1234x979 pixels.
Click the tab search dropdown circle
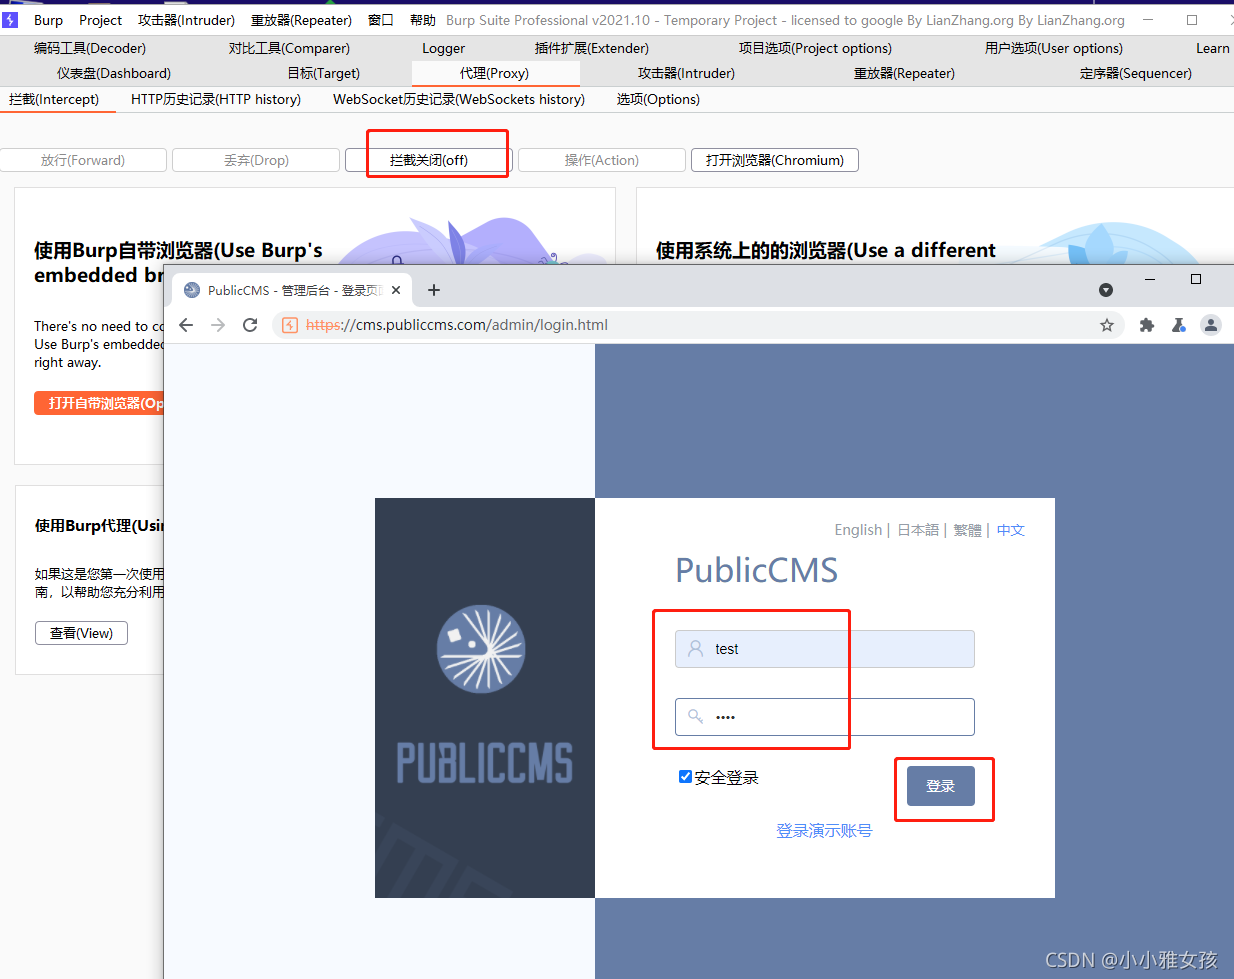1106,290
